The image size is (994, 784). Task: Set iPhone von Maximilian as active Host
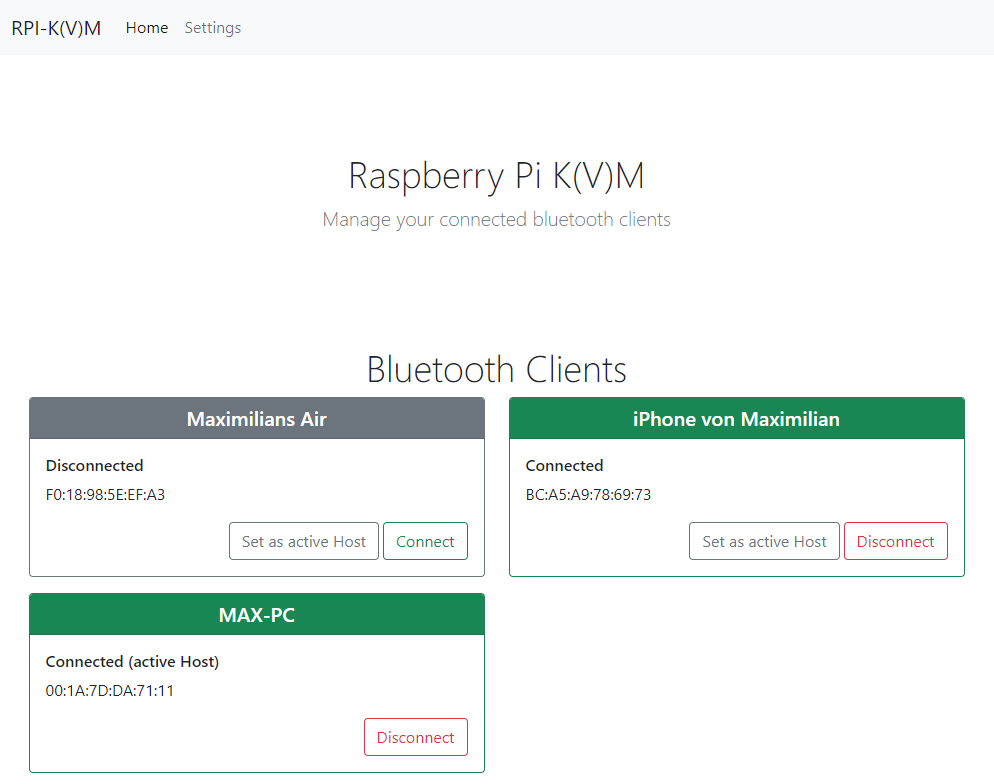(764, 541)
